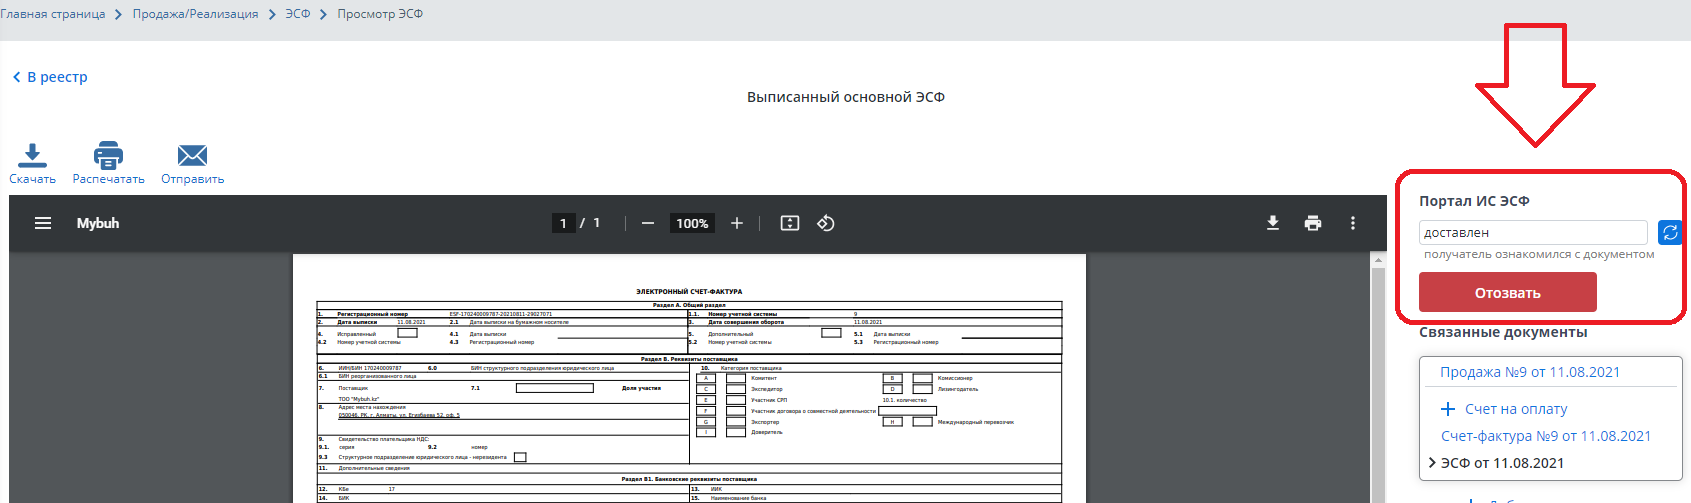This screenshot has height=503, width=1691.
Task: Download the PDF from viewer toolbar
Action: point(1273,223)
